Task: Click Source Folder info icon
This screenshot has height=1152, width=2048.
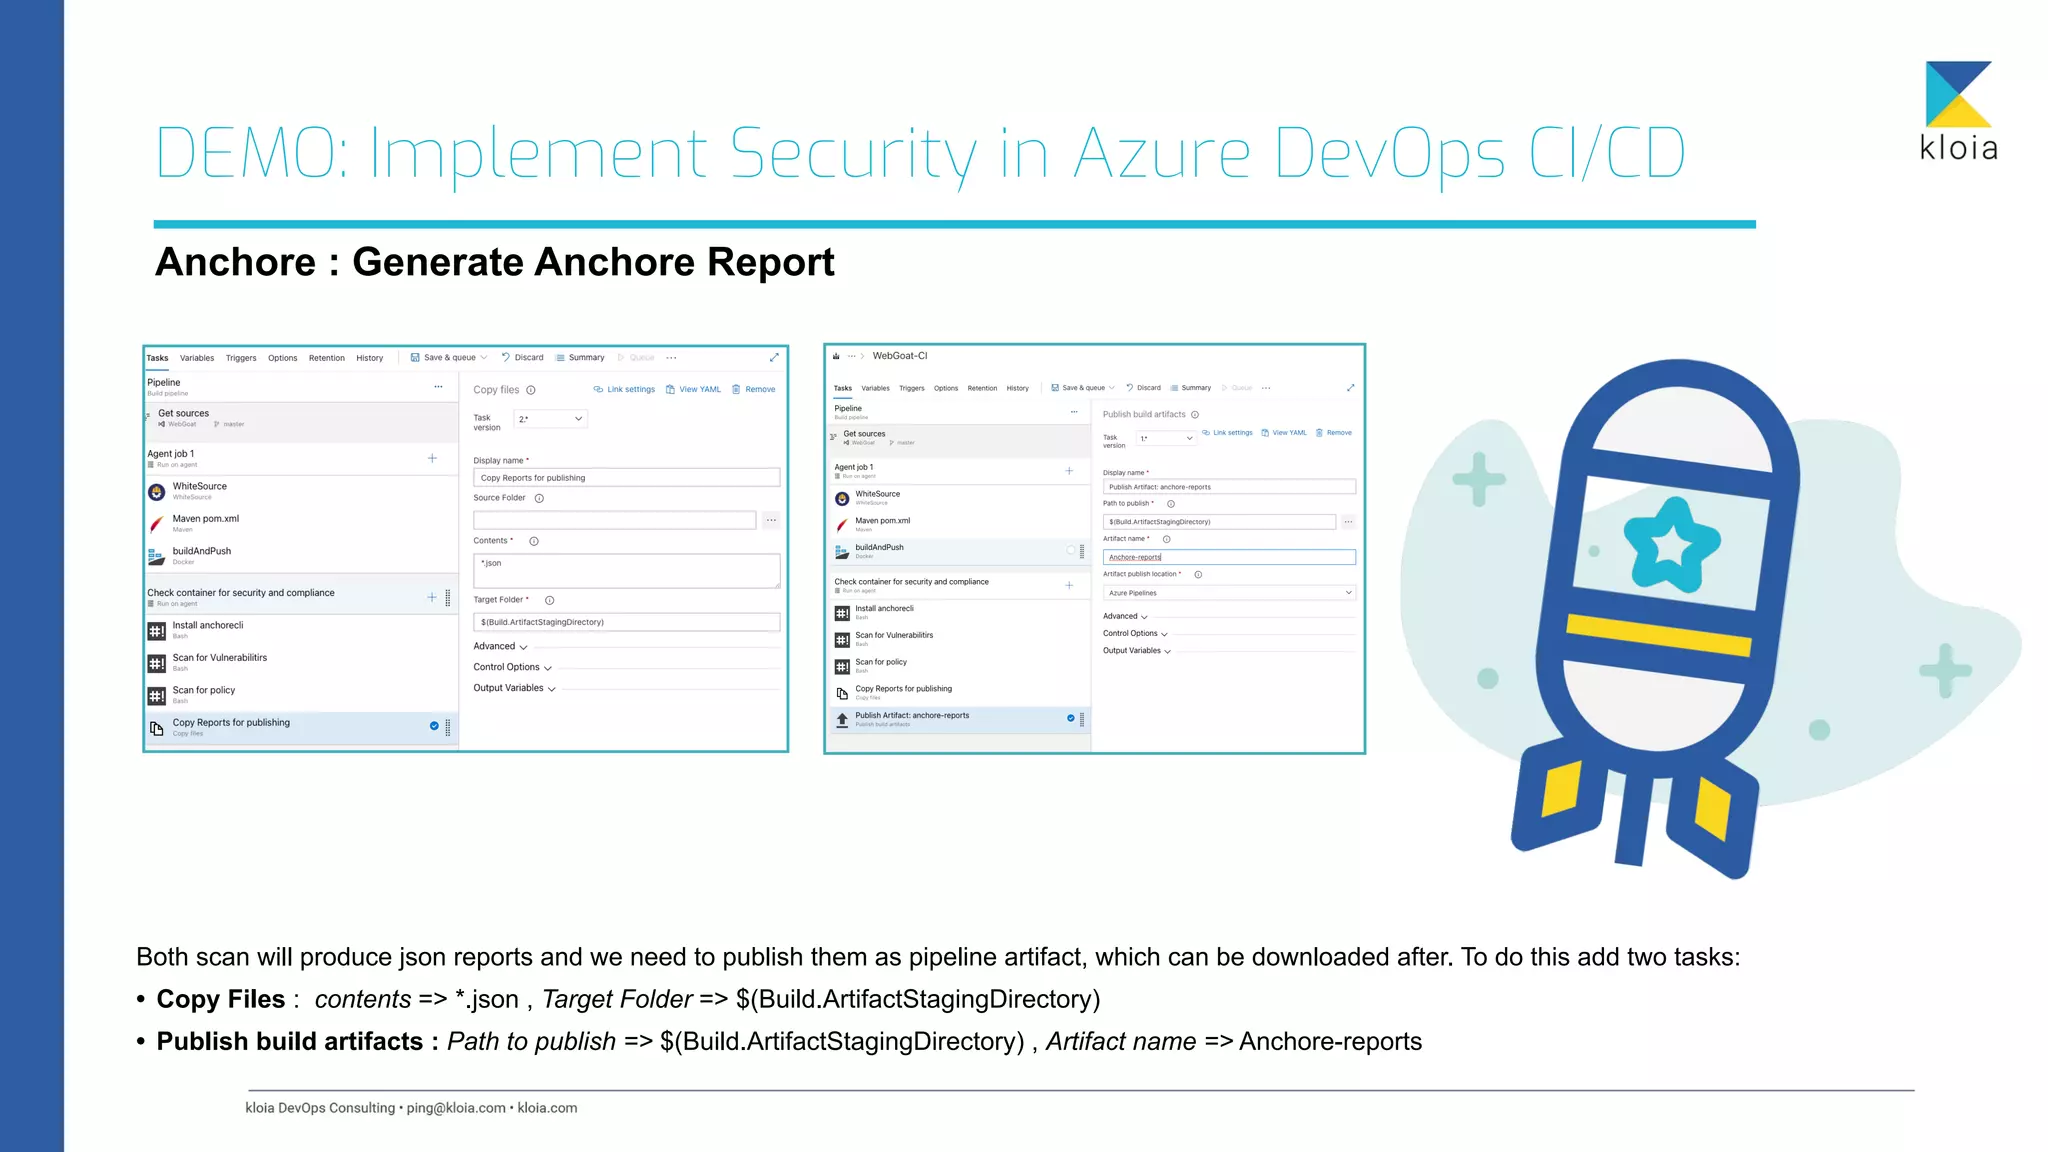Action: 539,498
